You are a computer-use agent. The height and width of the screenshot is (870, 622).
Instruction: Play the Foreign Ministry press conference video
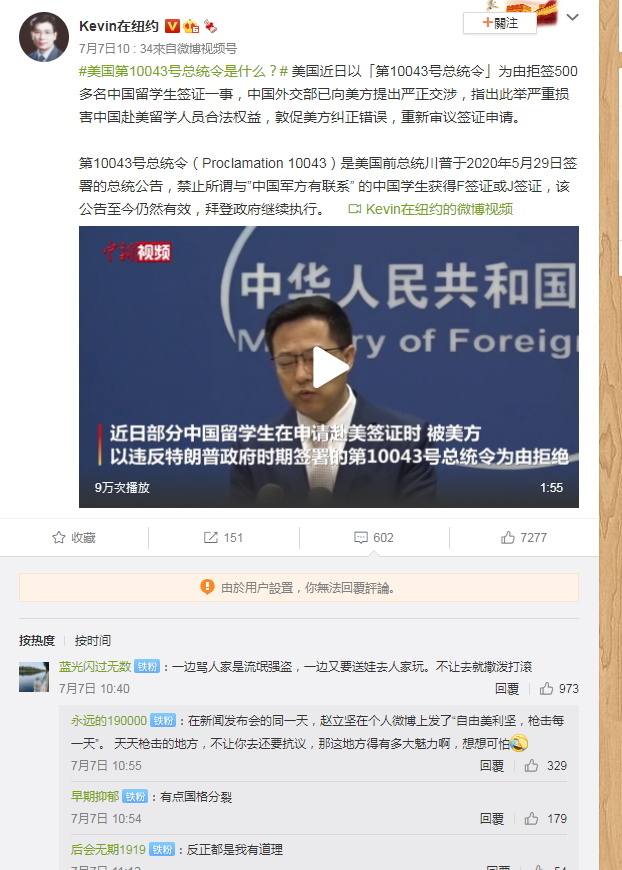click(330, 367)
